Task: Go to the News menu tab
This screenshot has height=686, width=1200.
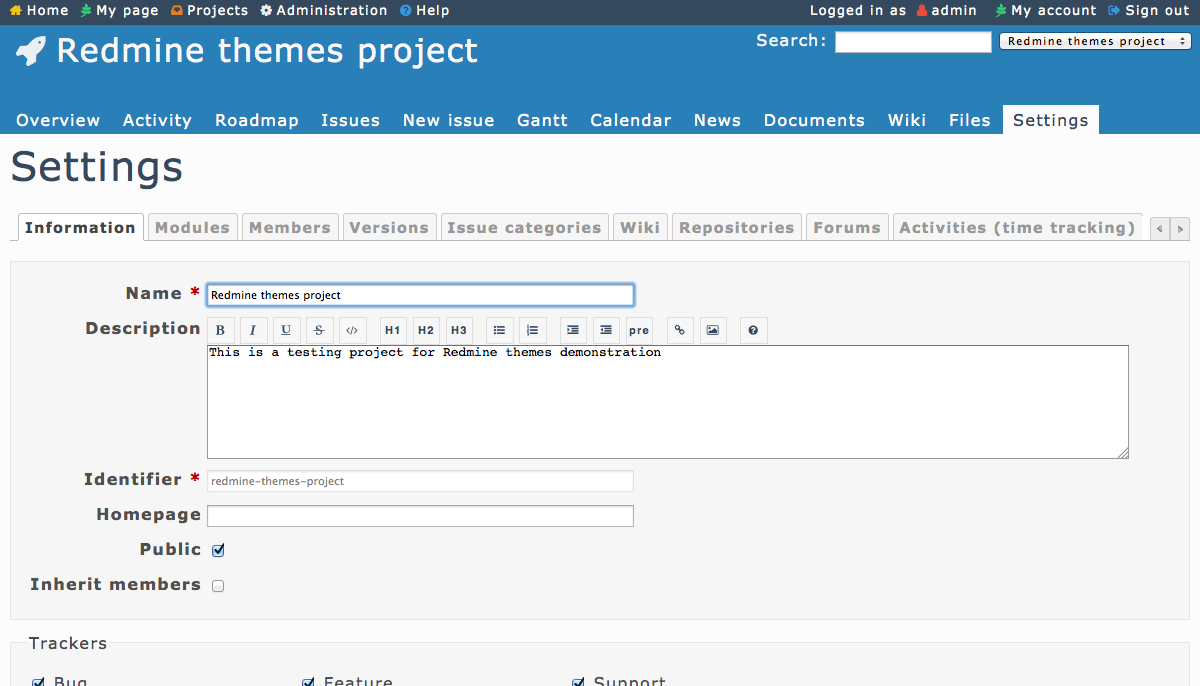Action: (x=717, y=120)
